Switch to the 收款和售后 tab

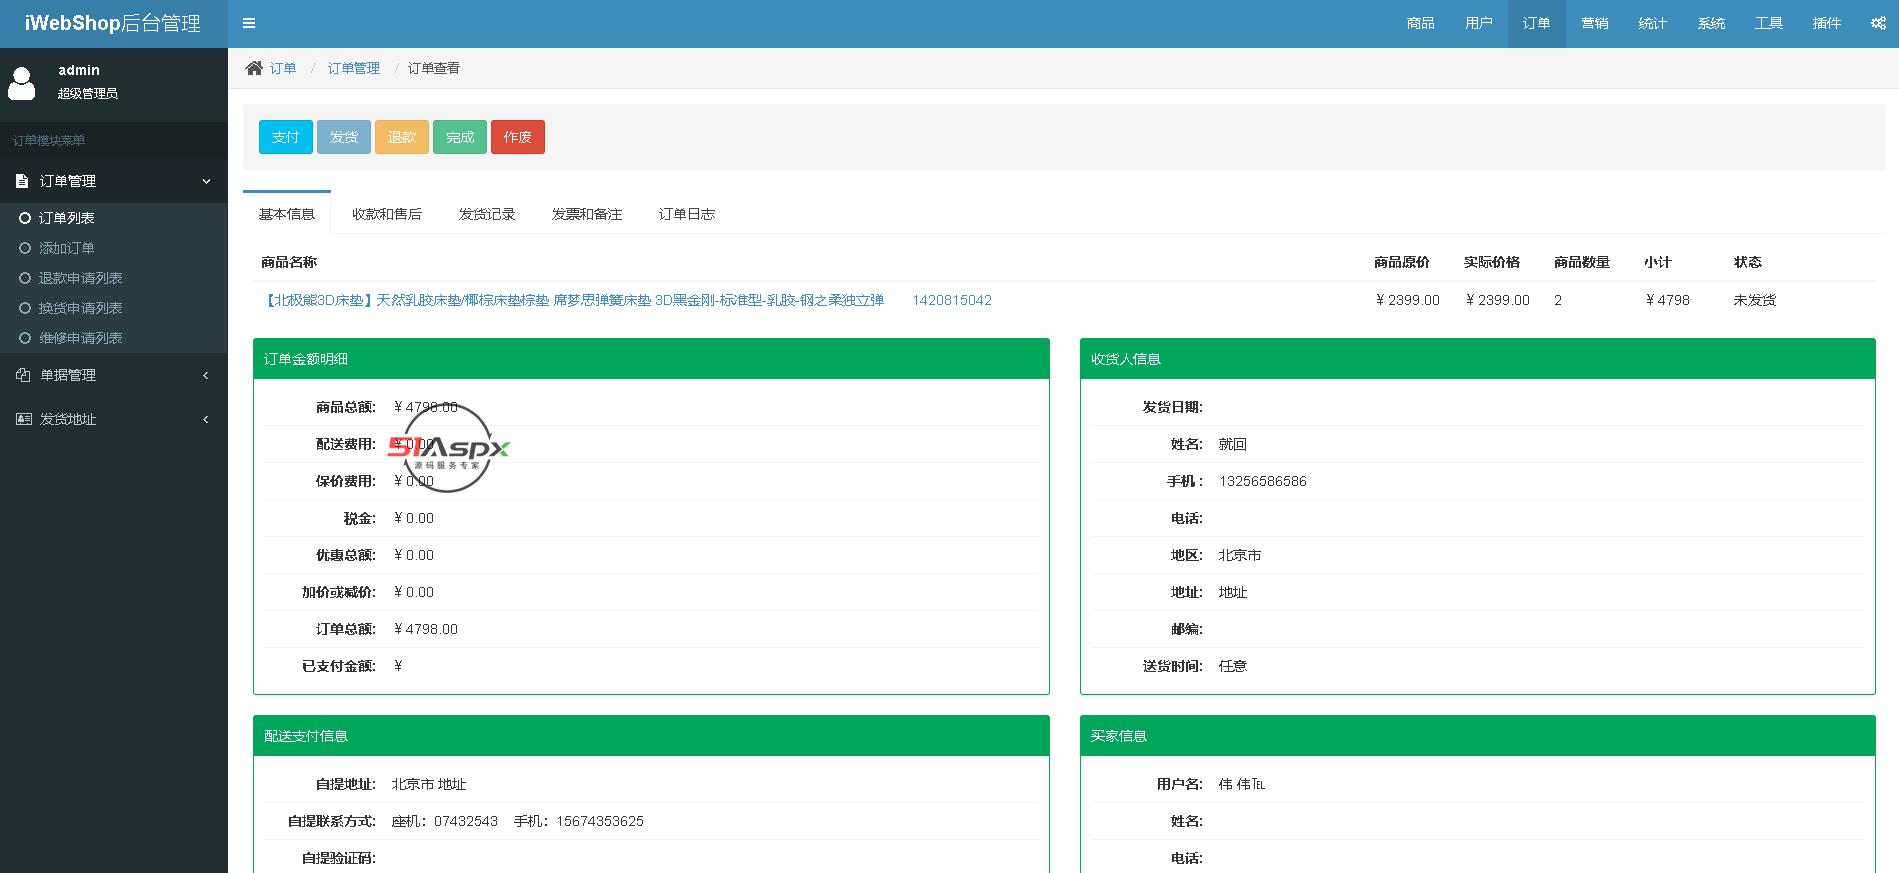387,214
